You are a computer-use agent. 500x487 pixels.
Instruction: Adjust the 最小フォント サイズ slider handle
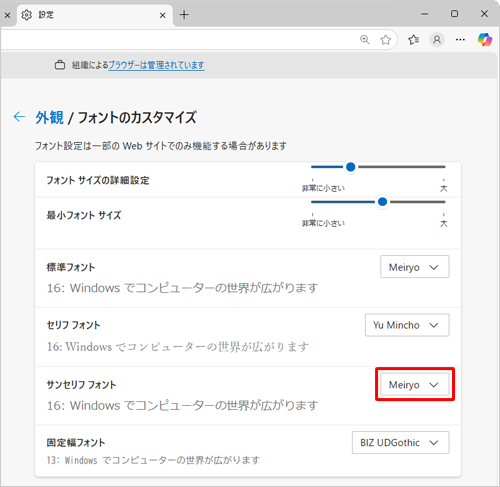(383, 202)
